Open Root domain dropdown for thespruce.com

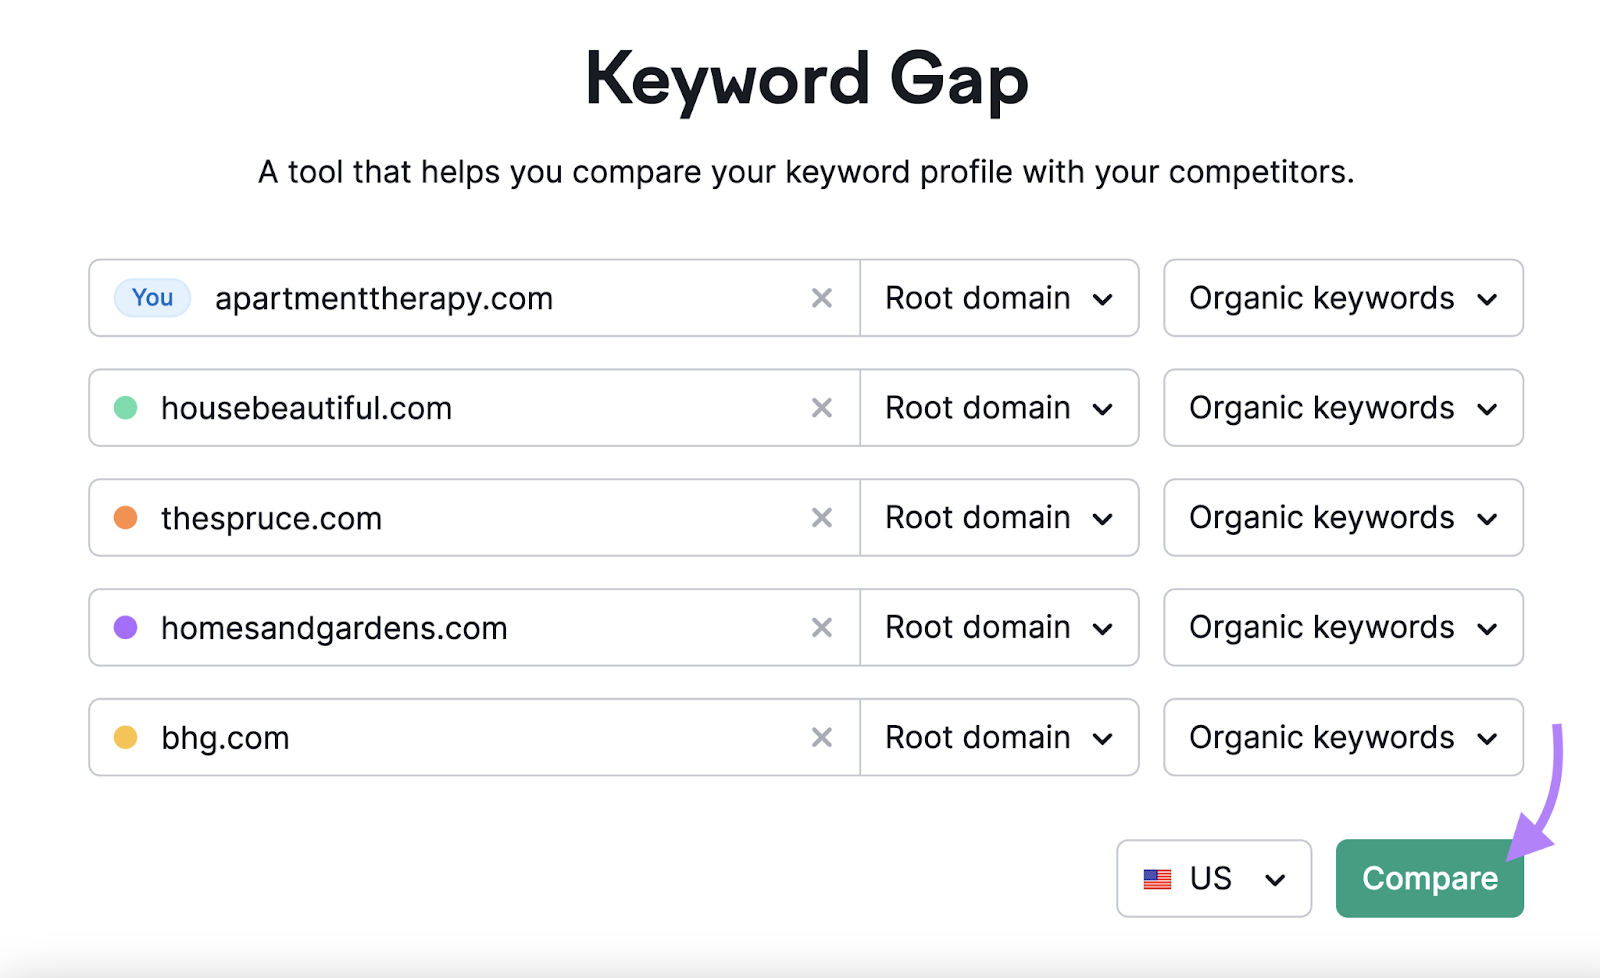[999, 517]
